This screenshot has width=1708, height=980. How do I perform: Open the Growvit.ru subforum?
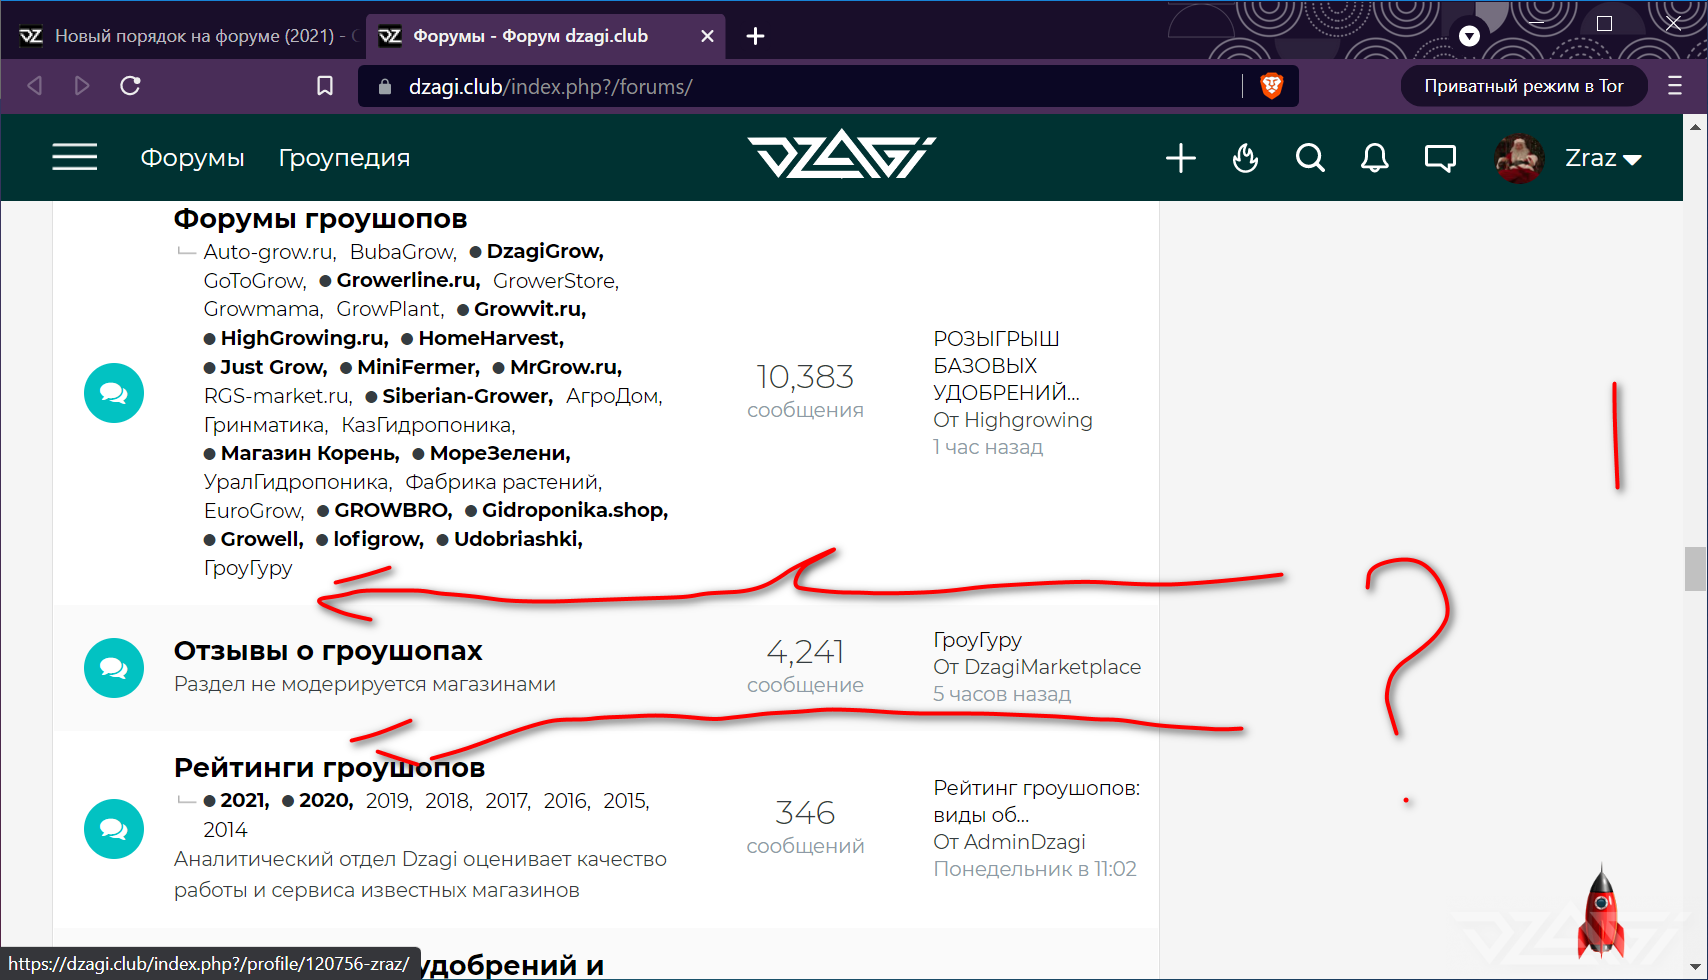530,309
